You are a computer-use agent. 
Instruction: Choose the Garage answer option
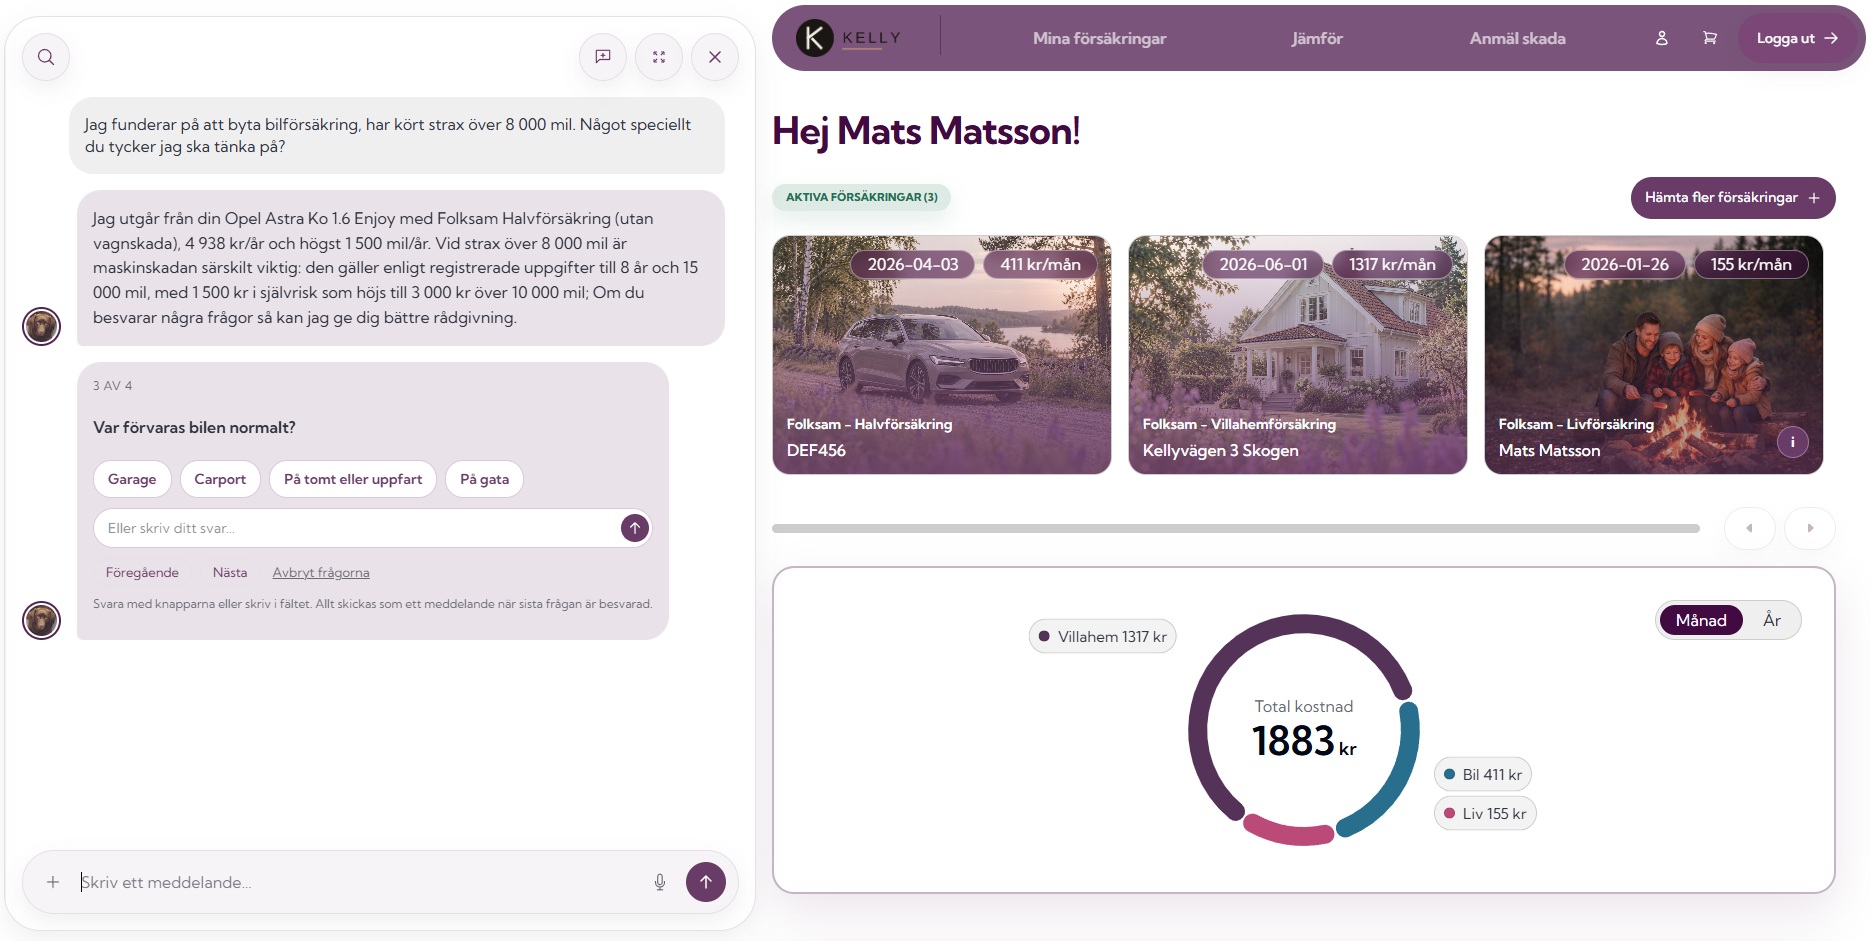point(132,479)
